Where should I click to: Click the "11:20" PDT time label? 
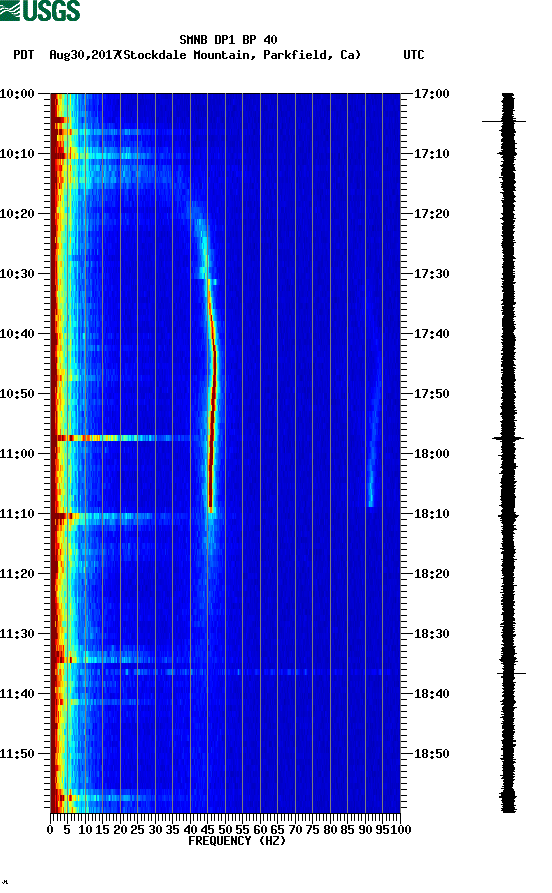(x=17, y=574)
